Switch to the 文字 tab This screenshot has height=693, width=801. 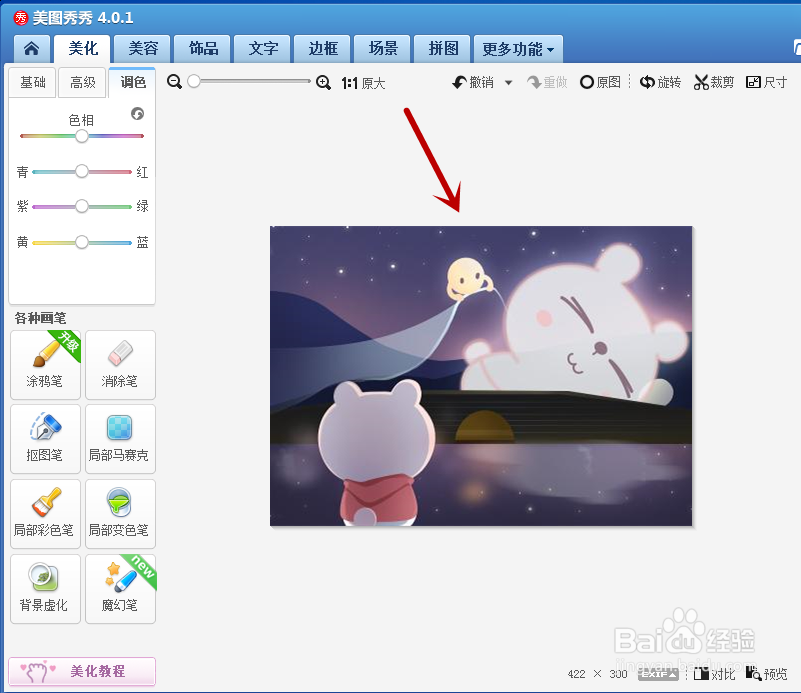click(263, 49)
